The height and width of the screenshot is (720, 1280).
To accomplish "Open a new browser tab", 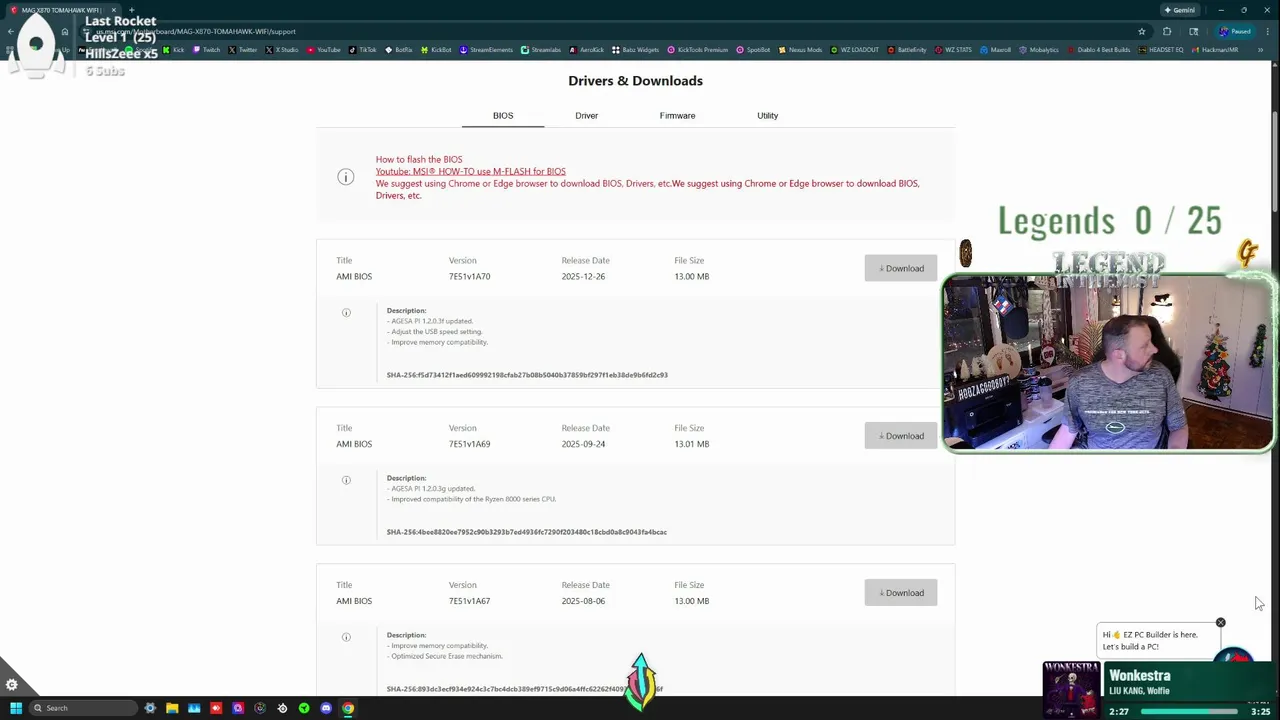I will click(131, 10).
